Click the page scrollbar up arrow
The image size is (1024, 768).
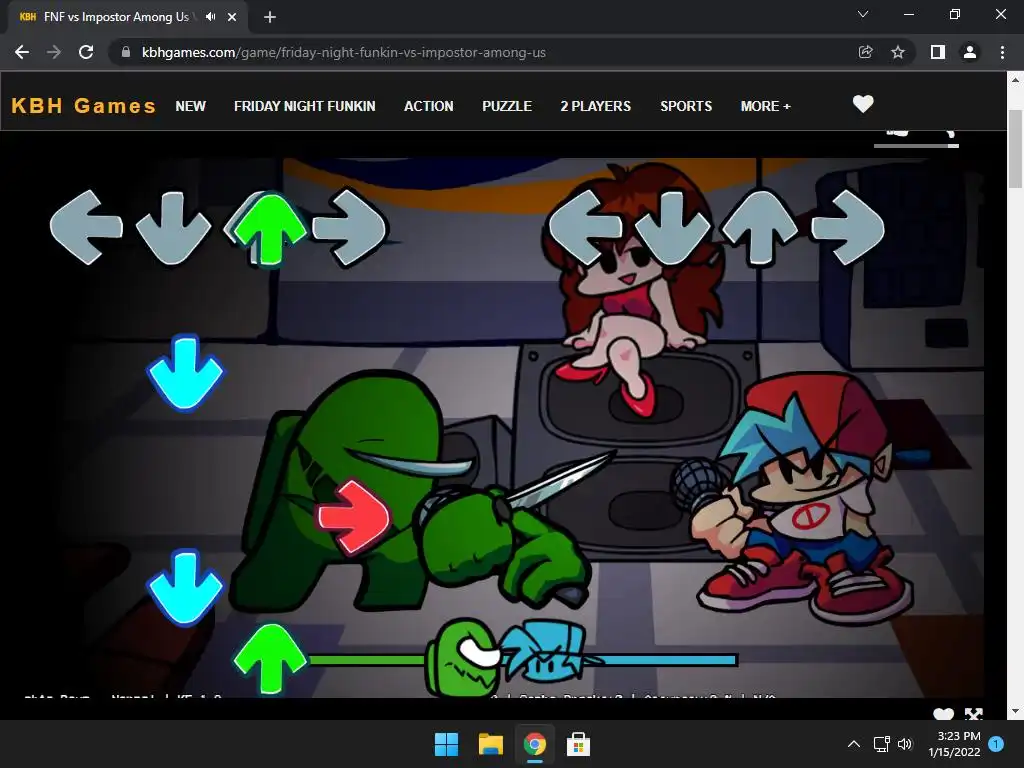pyautogui.click(x=1015, y=80)
